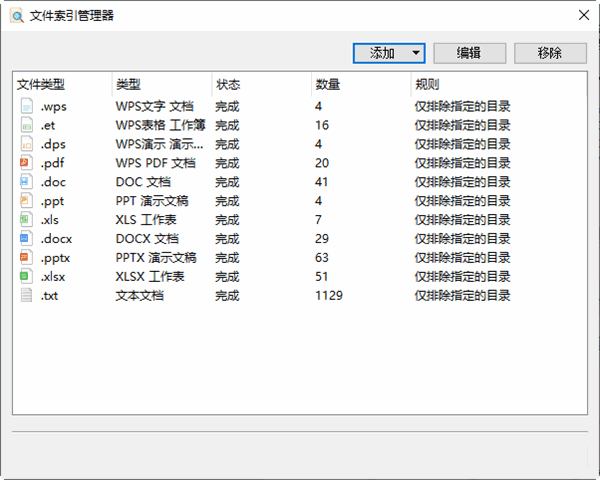The image size is (600, 480).
Task: Select the .xlsx extension text
Action: click(x=53, y=277)
